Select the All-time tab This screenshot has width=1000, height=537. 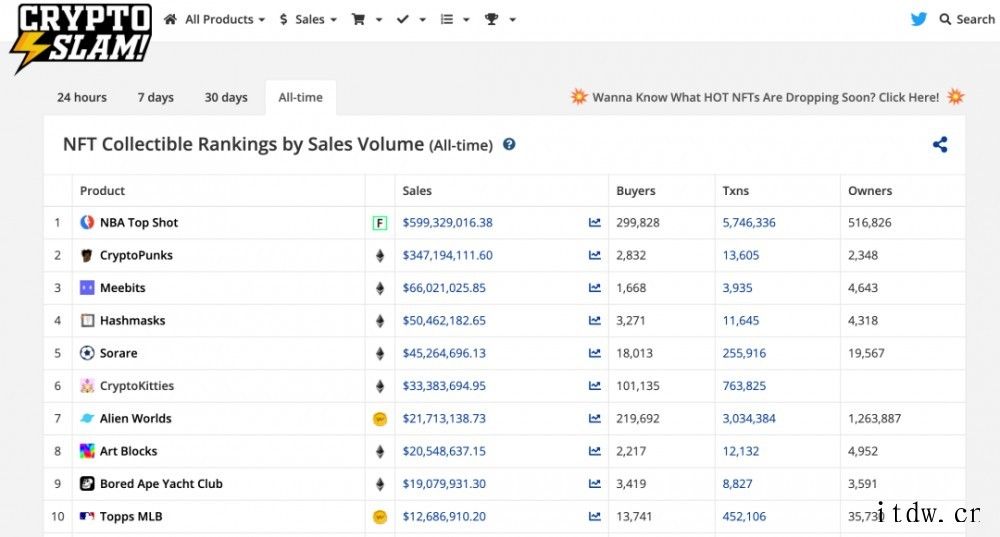click(x=300, y=98)
